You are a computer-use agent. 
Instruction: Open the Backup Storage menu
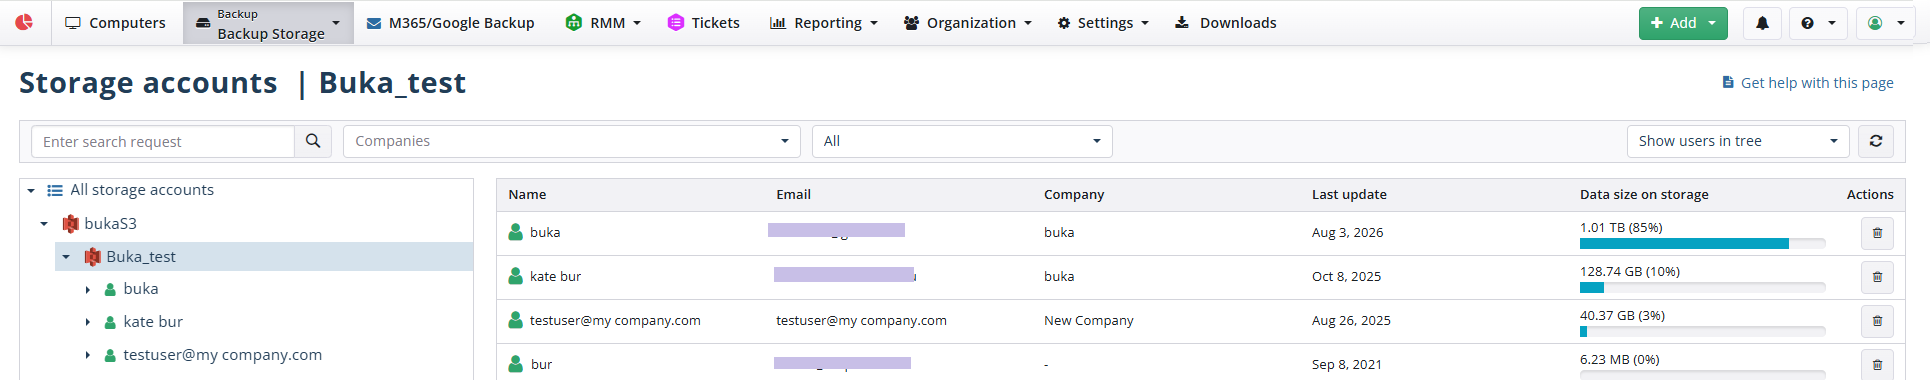coord(268,23)
